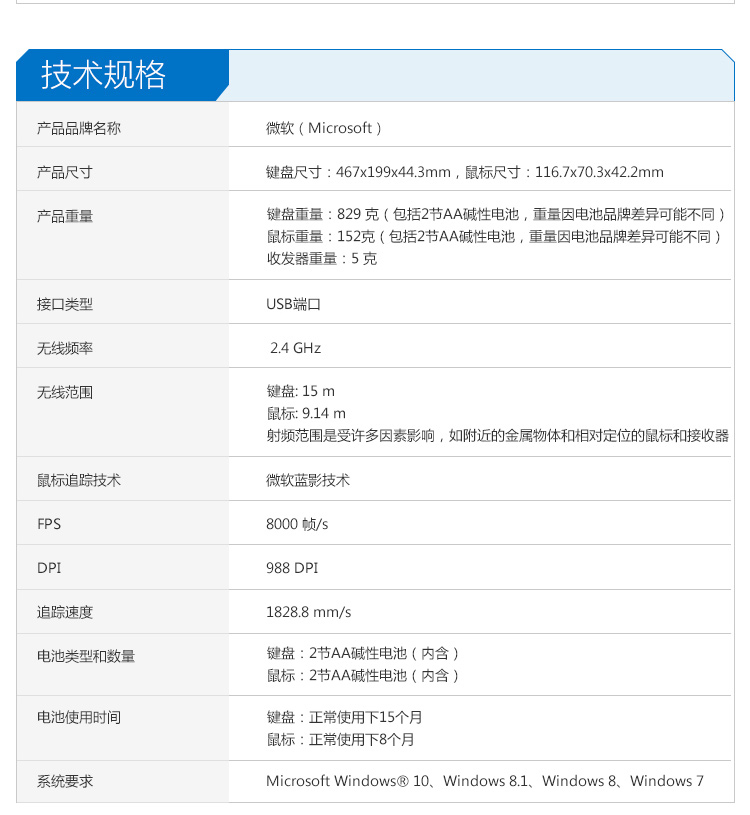Screen dimensions: 750x815
Task: Select the 无线范围 row label
Action: point(65,392)
